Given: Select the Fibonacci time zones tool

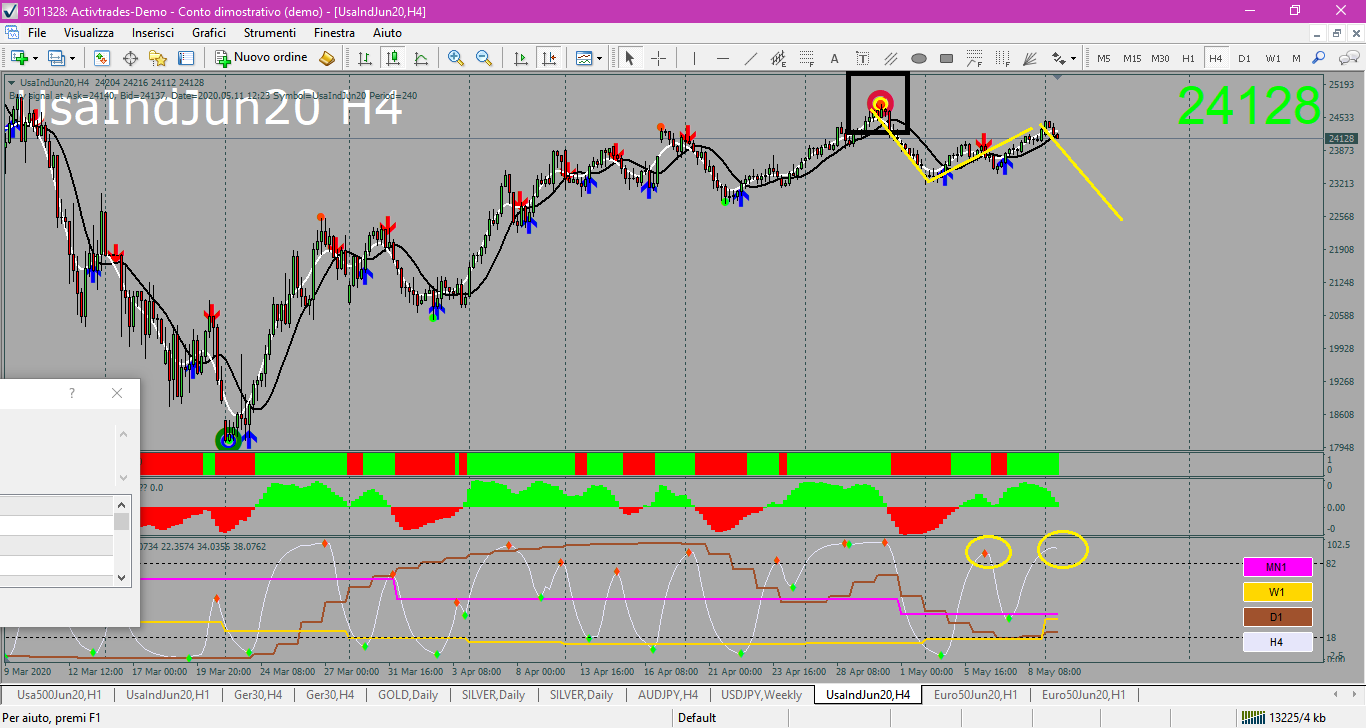Looking at the screenshot, I should (1002, 58).
